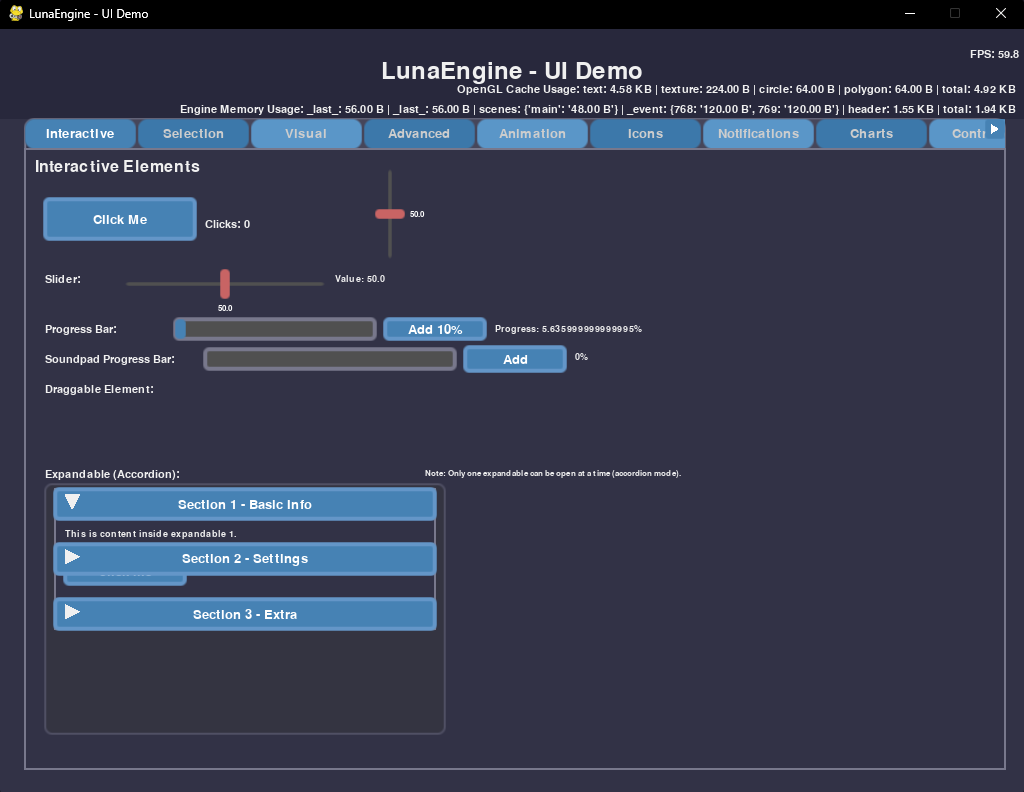Open the Notifications tab
This screenshot has width=1024, height=792.
[758, 134]
